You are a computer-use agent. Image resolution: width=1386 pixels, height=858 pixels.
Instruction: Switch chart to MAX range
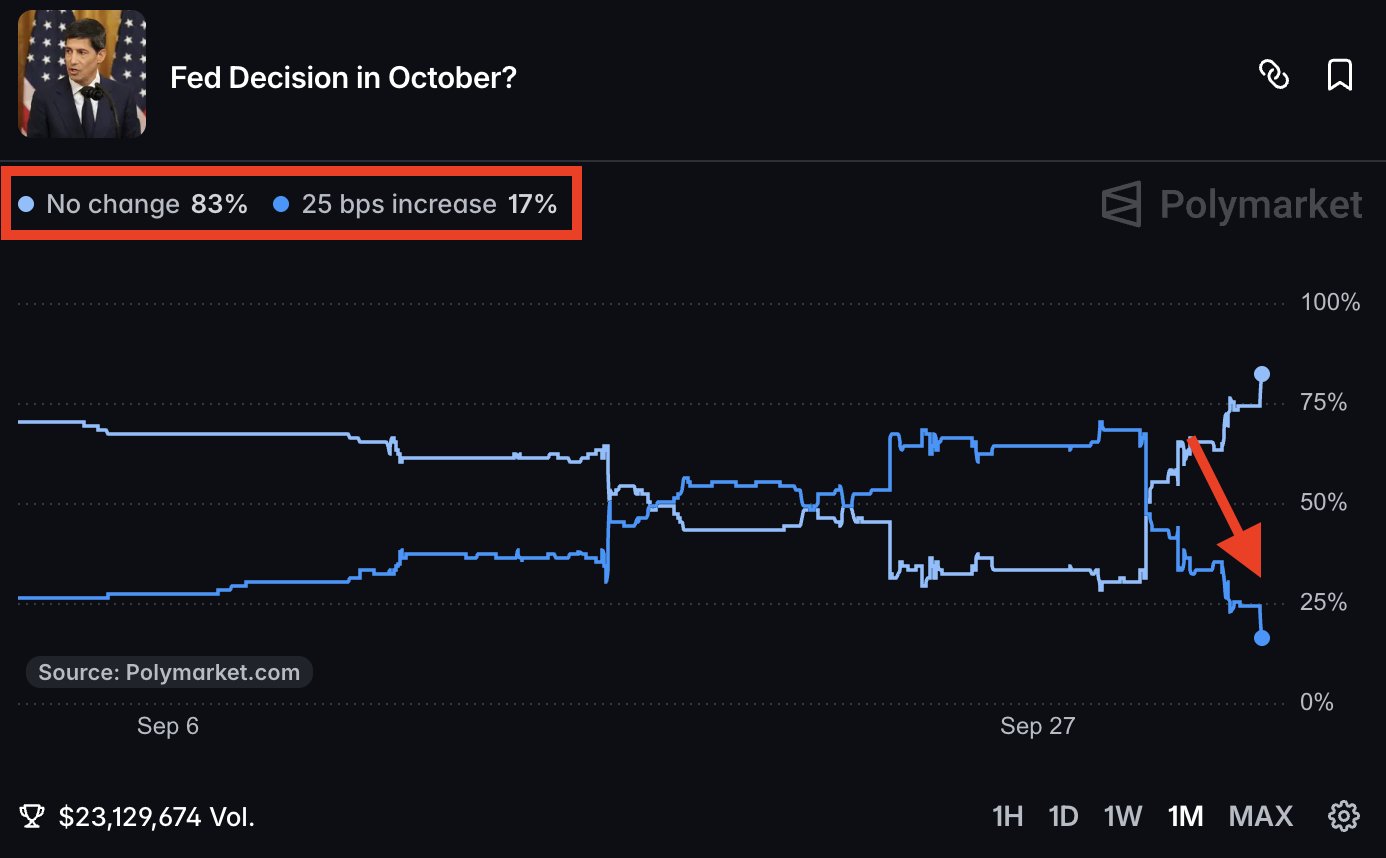[x=1260, y=816]
